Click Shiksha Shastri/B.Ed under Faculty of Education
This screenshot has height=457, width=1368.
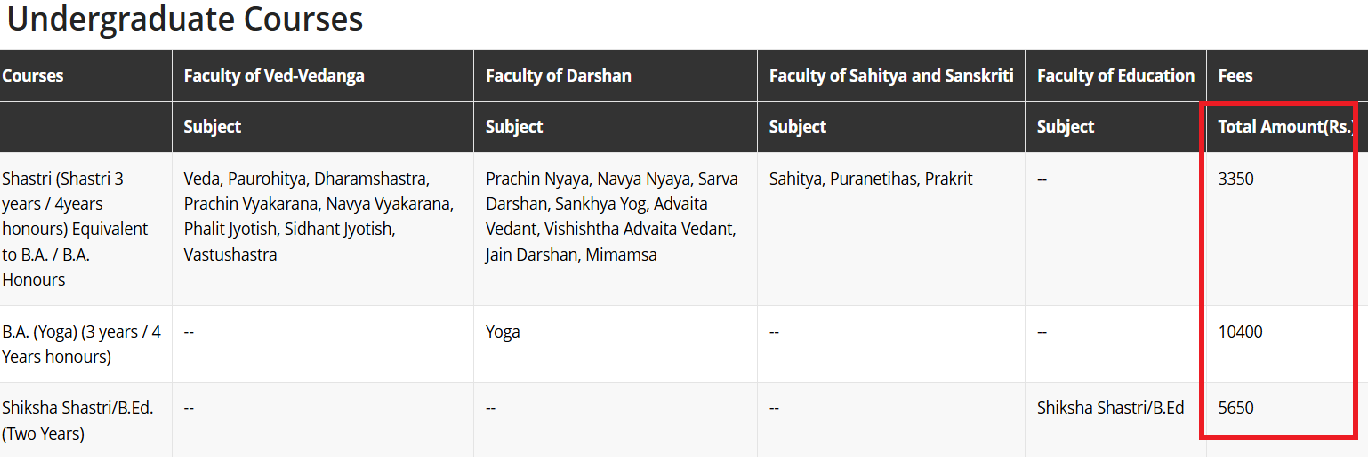pos(1110,408)
